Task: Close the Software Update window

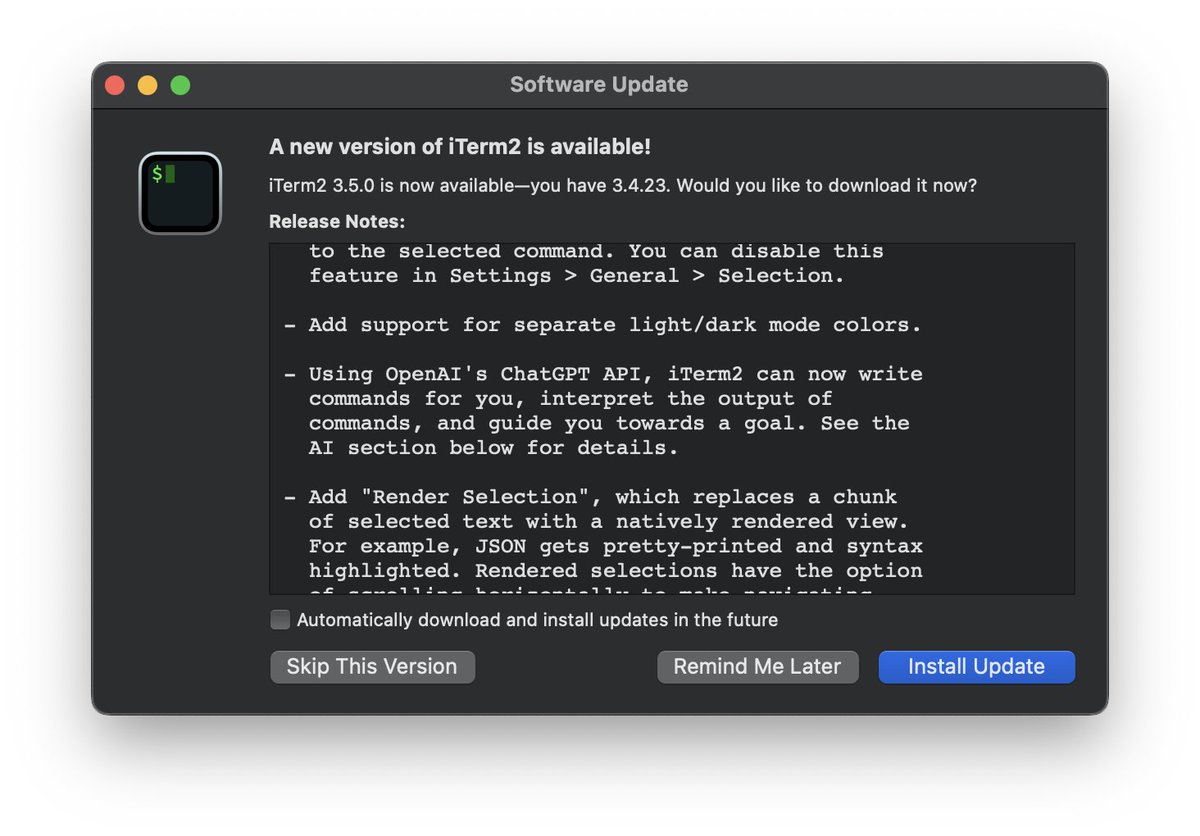Action: (115, 85)
